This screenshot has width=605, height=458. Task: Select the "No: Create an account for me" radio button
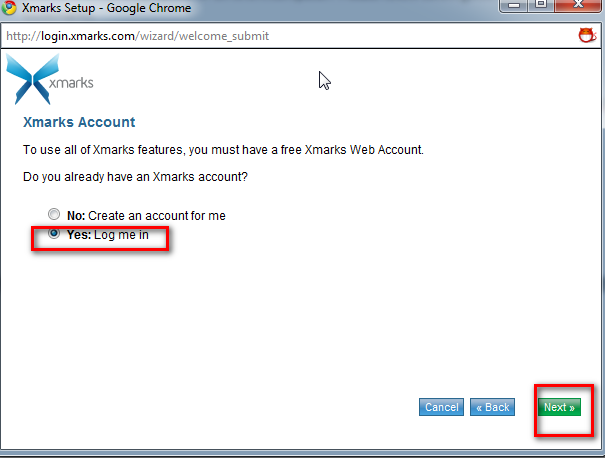click(x=54, y=214)
